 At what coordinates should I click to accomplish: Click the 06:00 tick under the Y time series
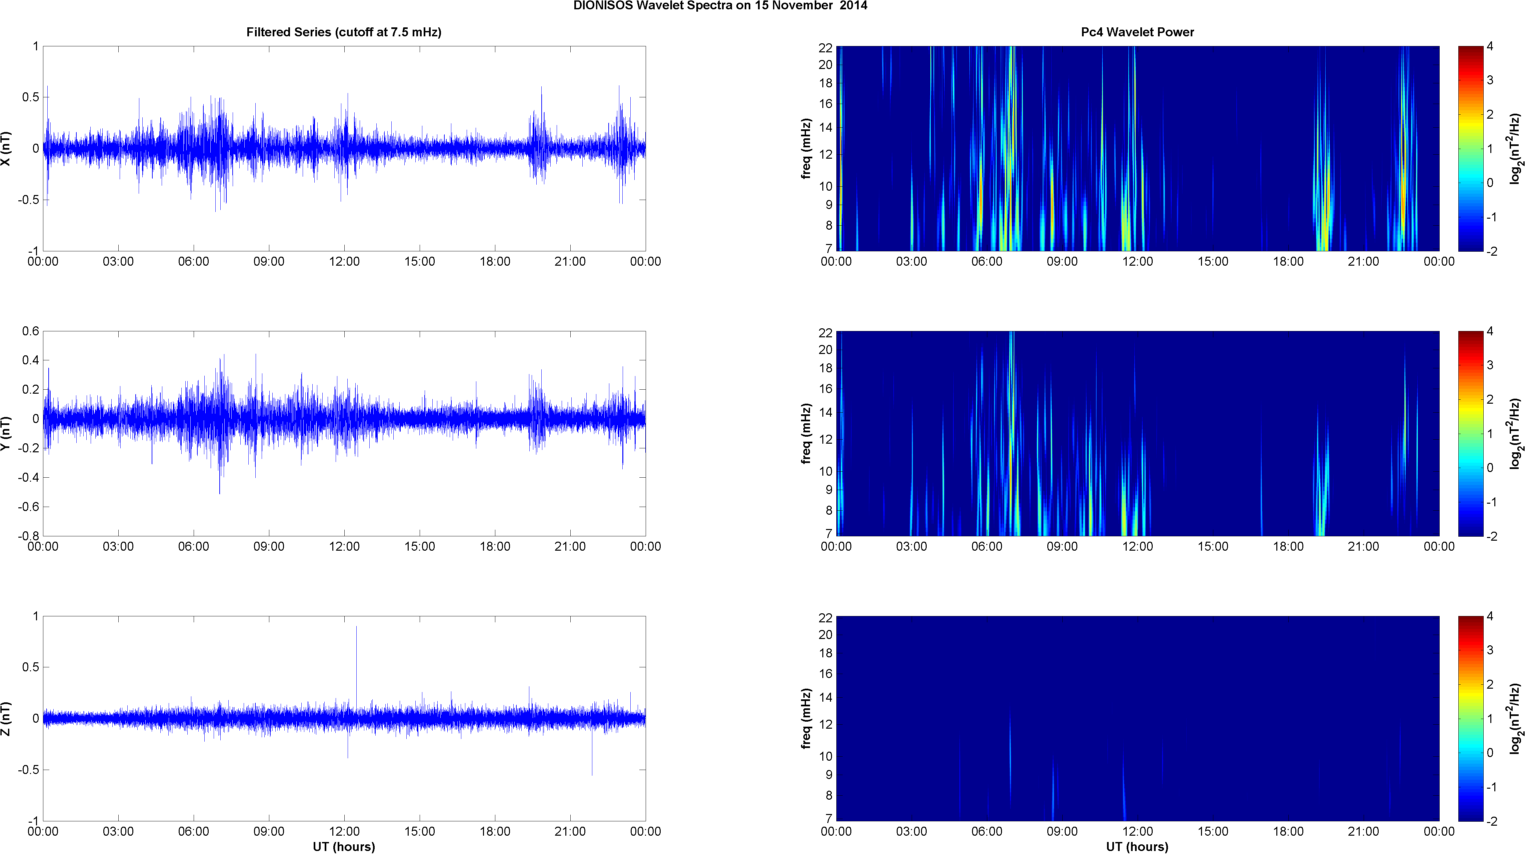coord(194,547)
